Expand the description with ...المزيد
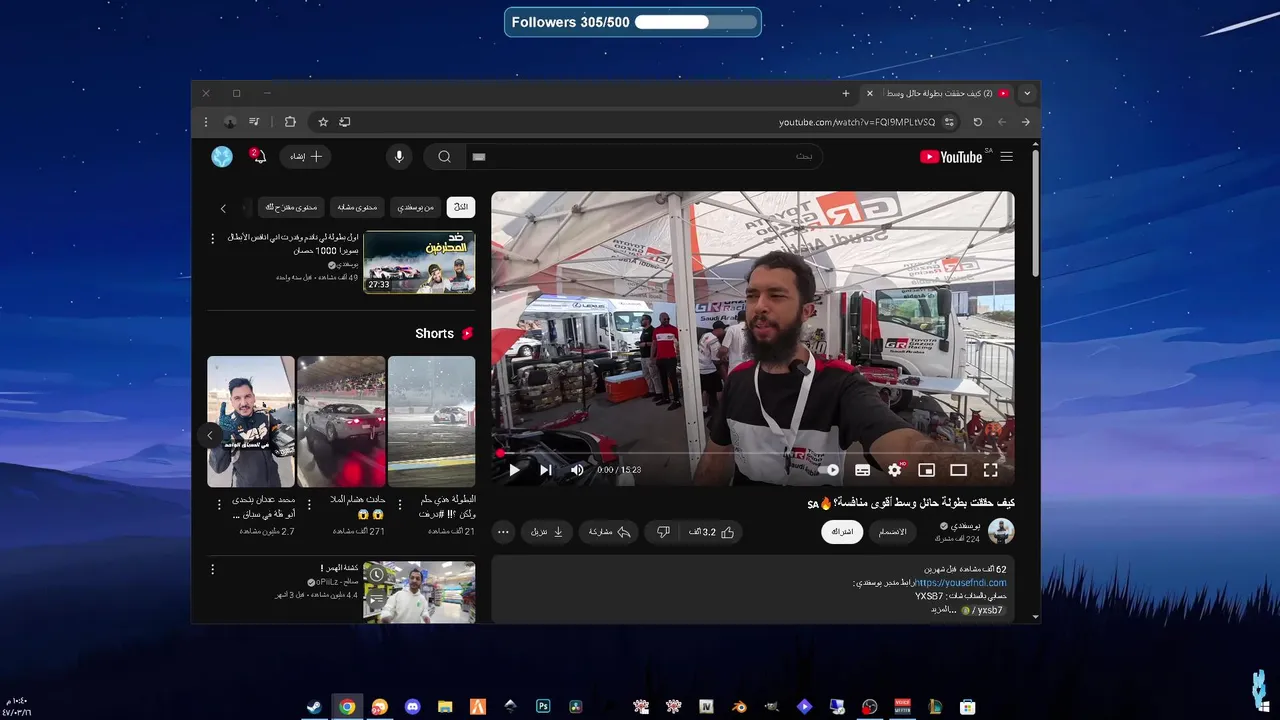 (x=944, y=609)
